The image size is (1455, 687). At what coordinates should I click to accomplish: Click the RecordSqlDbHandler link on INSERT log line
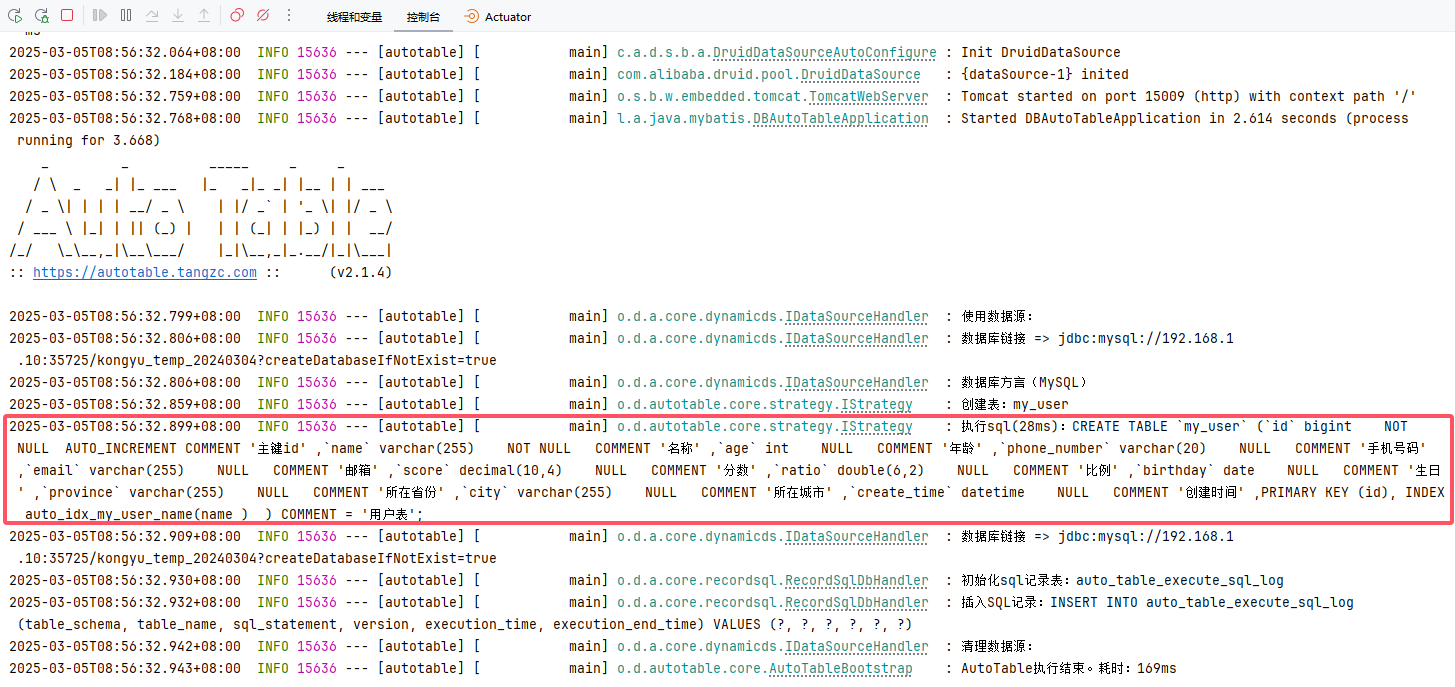click(x=856, y=602)
